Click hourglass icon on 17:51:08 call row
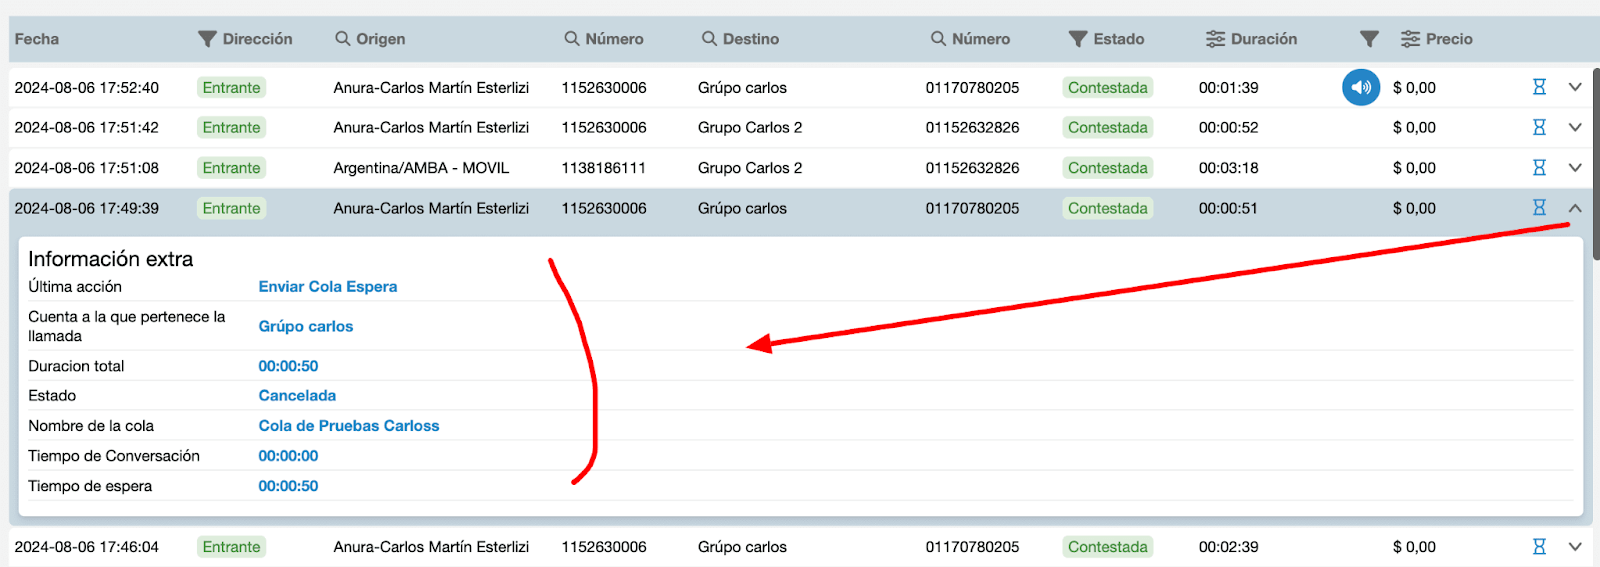Viewport: 1600px width, 567px height. 1539,168
